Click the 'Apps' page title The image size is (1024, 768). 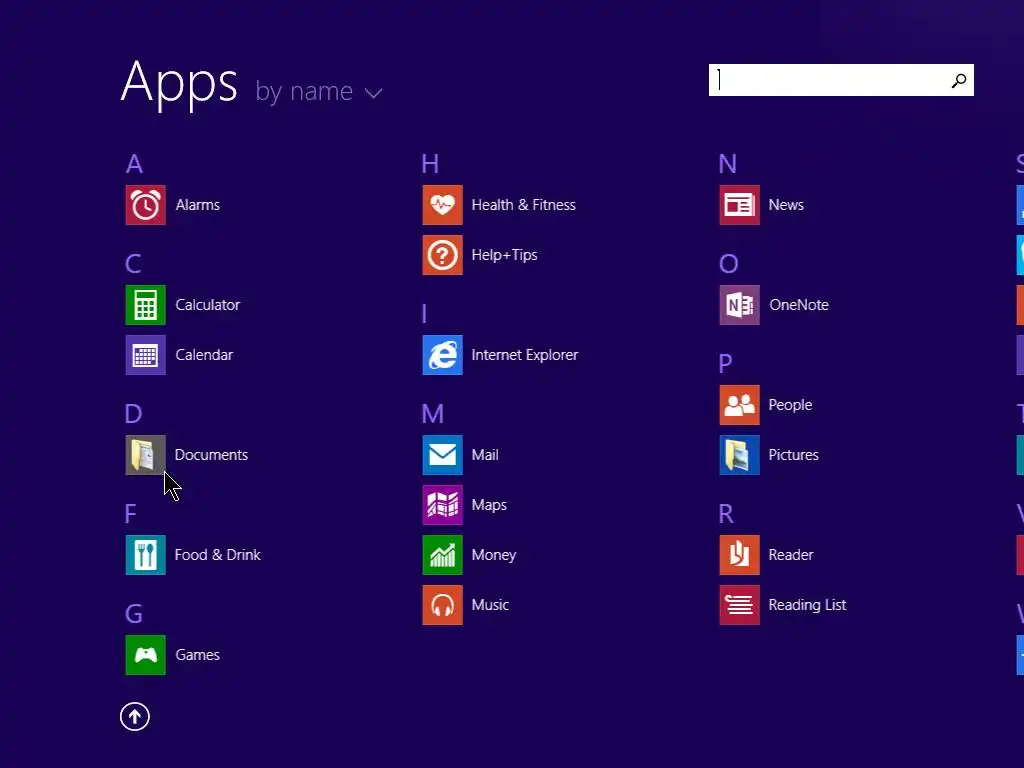[x=179, y=84]
